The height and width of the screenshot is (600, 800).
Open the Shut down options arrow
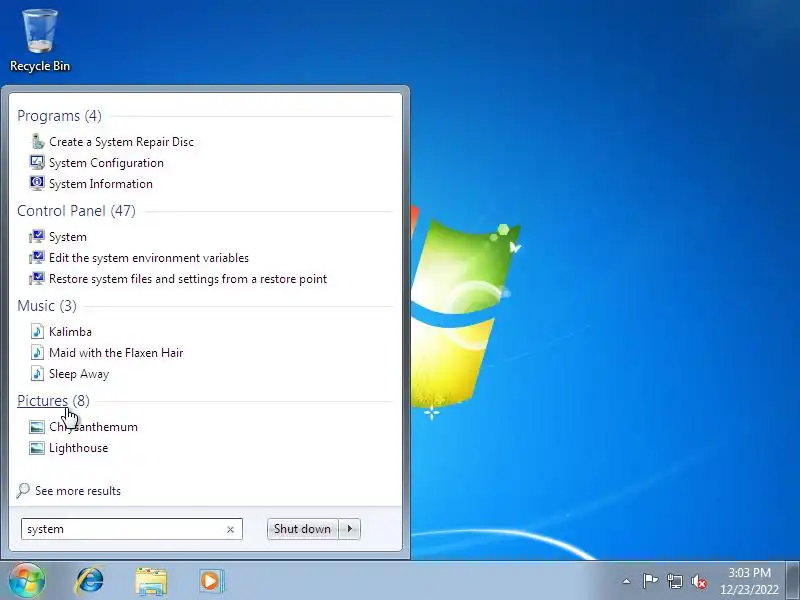pos(350,529)
